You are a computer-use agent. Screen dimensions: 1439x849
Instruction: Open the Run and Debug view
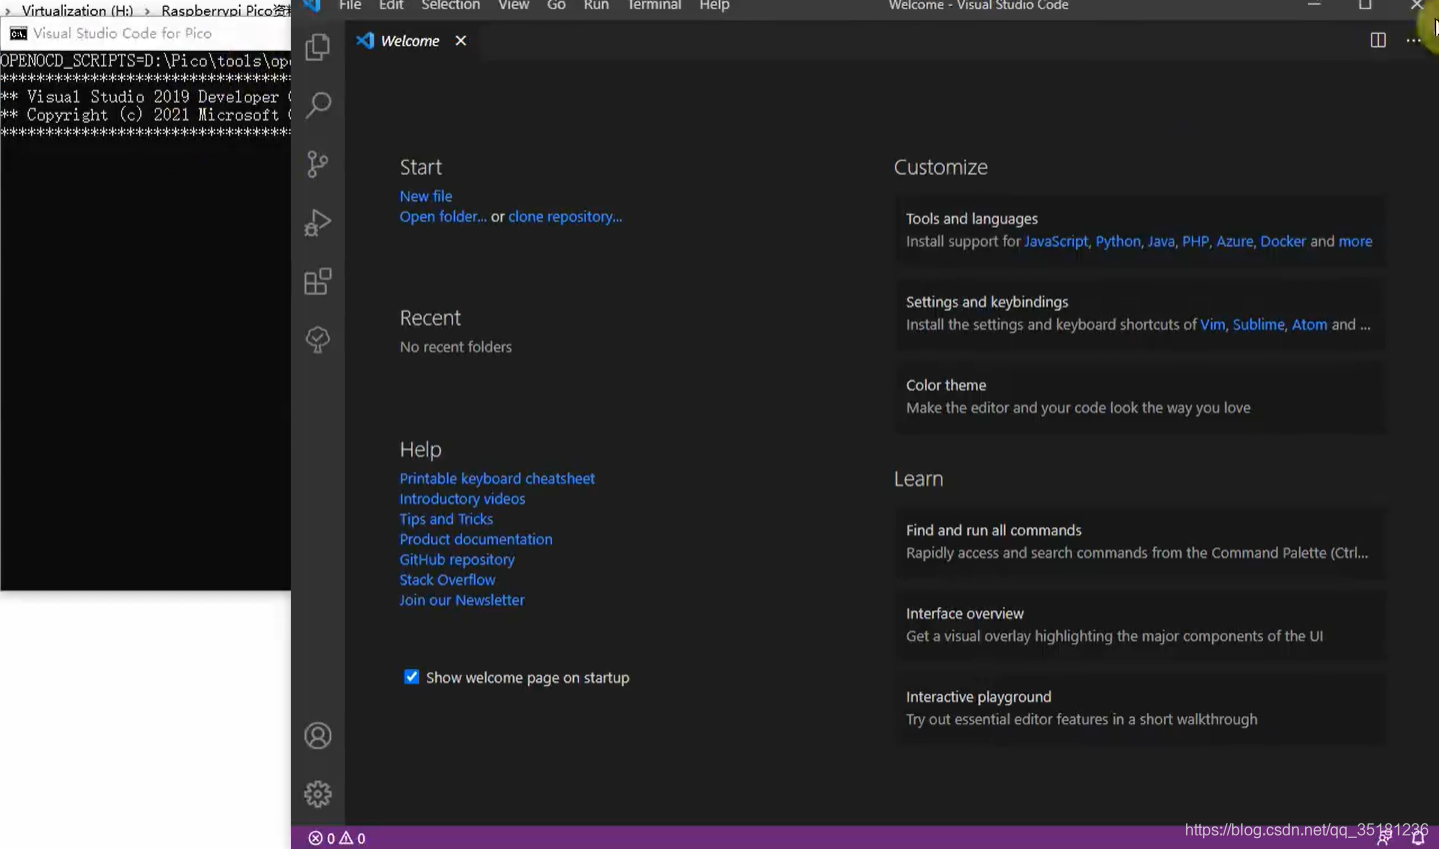[318, 222]
